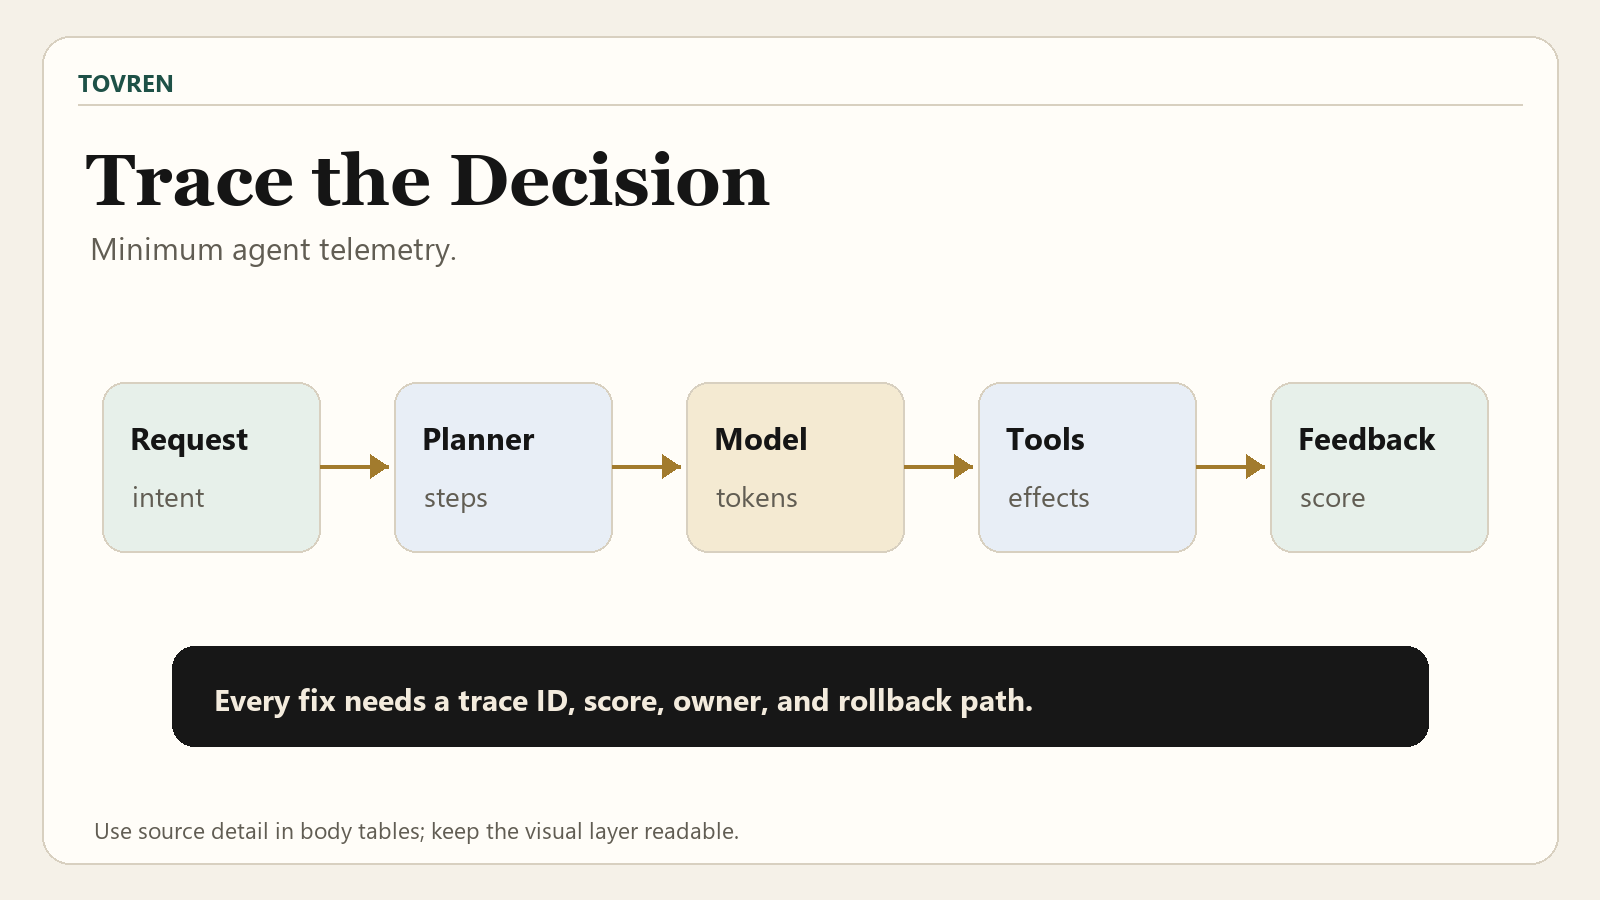The image size is (1600, 900).
Task: Click the Feedback heading text
Action: [1367, 439]
